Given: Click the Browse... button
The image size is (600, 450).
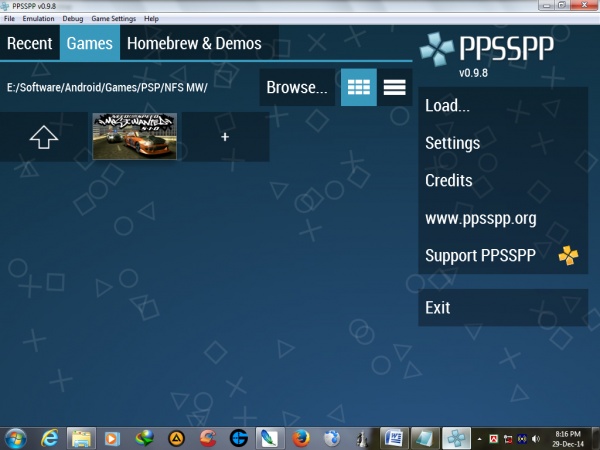Looking at the screenshot, I should click(297, 87).
